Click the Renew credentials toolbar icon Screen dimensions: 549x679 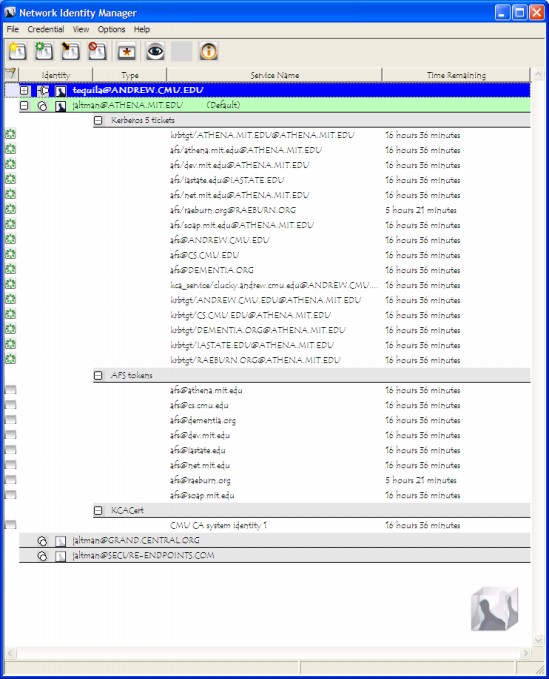click(44, 52)
